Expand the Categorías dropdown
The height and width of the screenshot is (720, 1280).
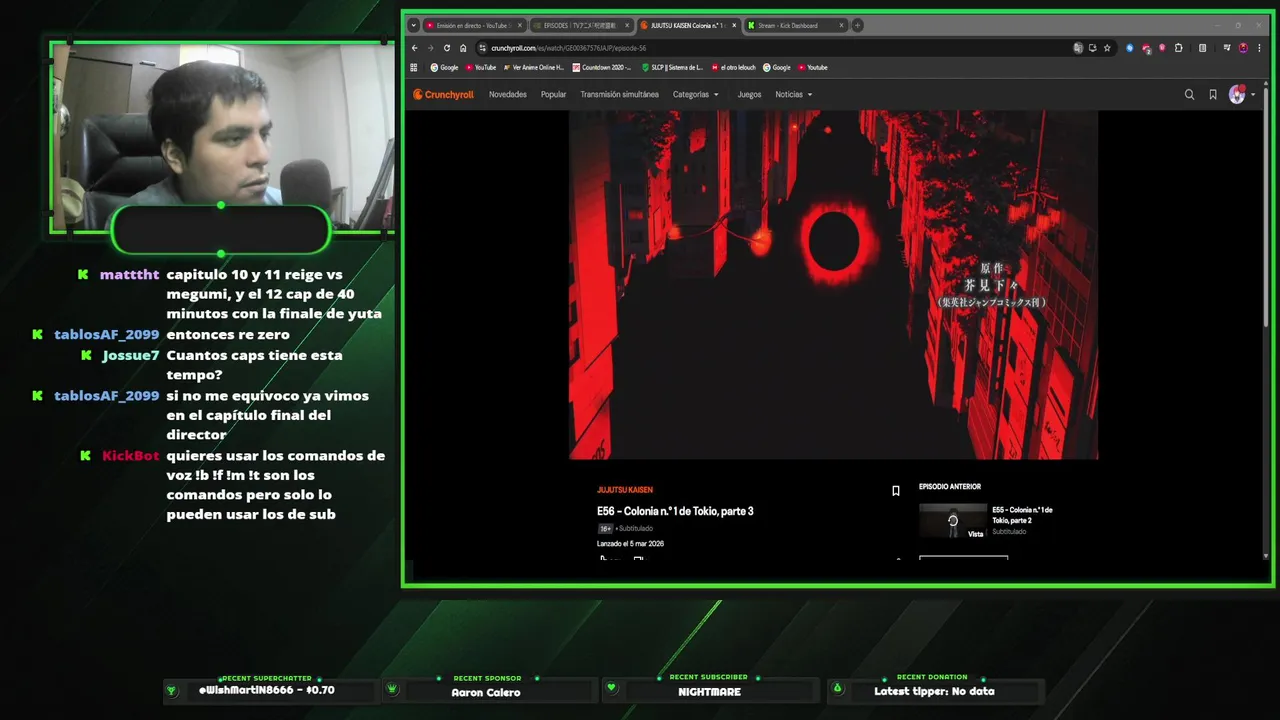point(695,95)
